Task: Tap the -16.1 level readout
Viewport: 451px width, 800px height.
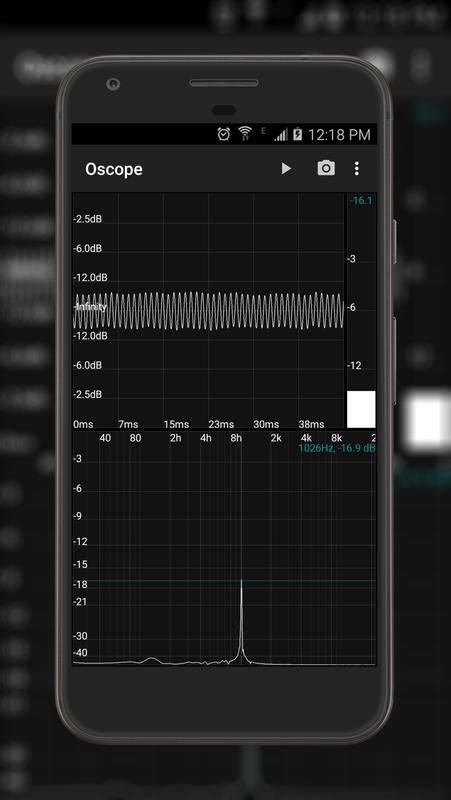Action: tap(361, 201)
